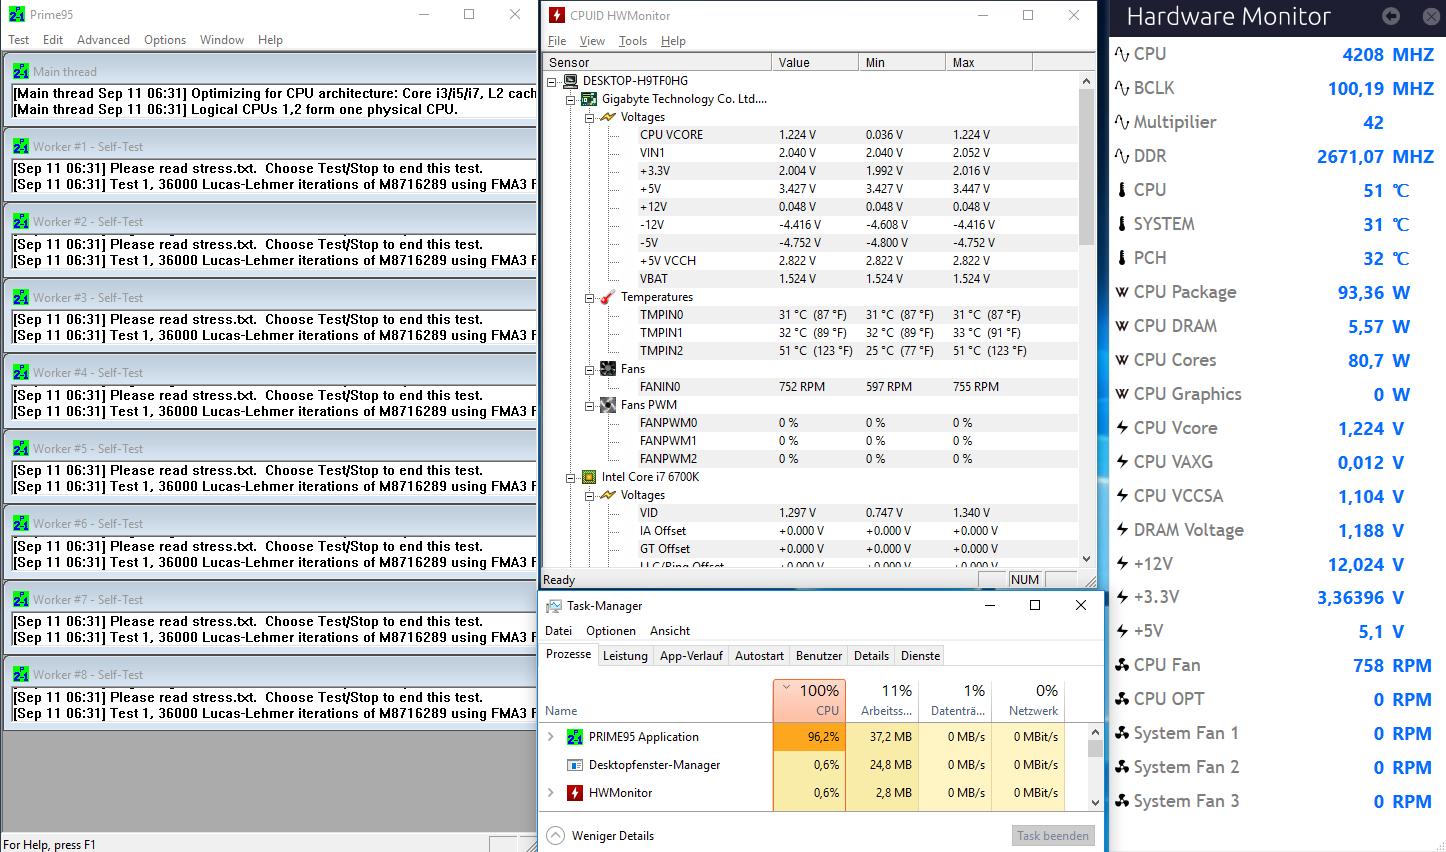Switch to the Leistung tab in Task-Manager
The width and height of the screenshot is (1446, 852).
point(625,656)
